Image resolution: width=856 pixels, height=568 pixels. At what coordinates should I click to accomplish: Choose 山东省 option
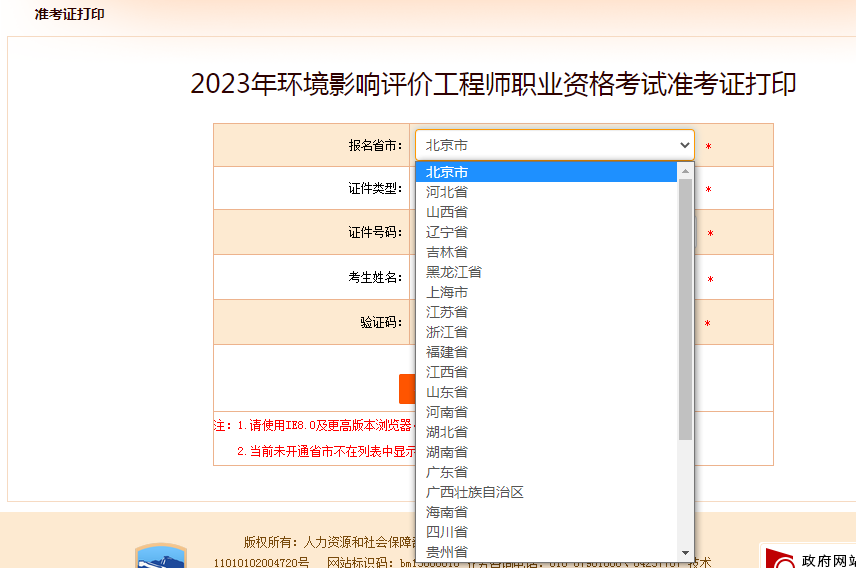pos(546,392)
